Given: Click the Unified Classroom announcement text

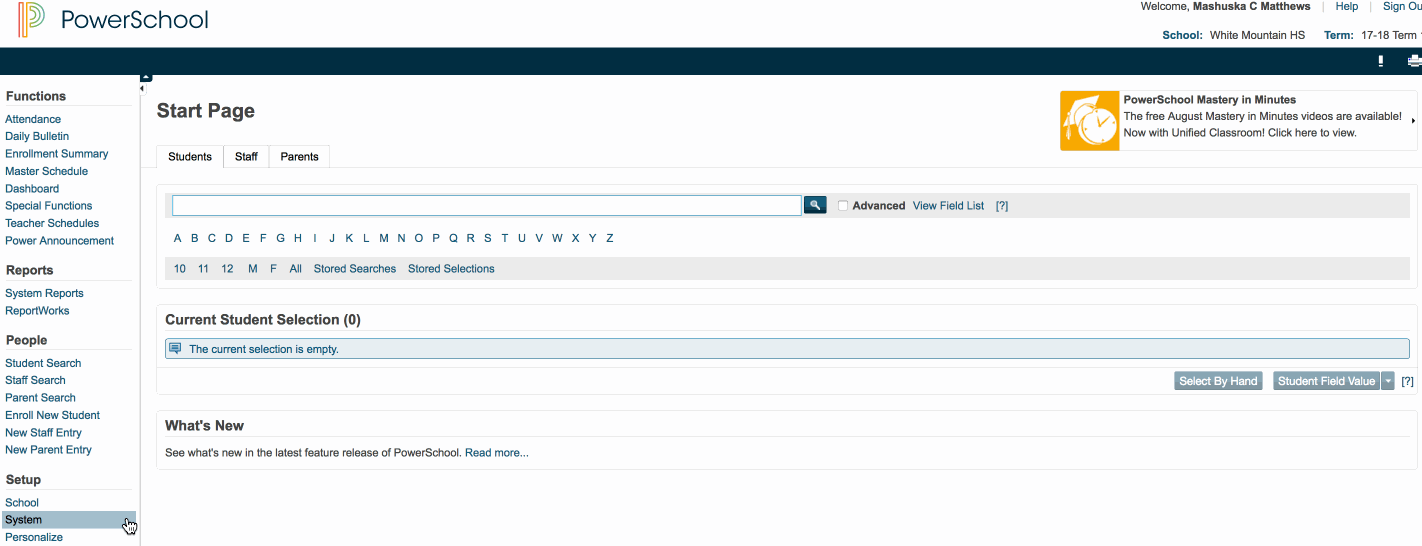Looking at the screenshot, I should [1240, 133].
